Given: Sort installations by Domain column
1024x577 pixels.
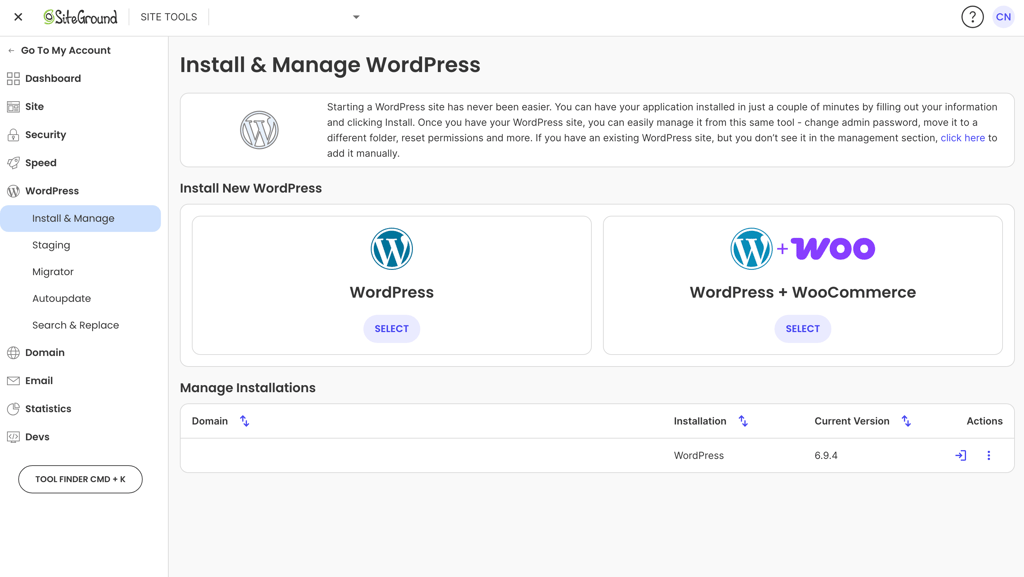Looking at the screenshot, I should pyautogui.click(x=244, y=421).
